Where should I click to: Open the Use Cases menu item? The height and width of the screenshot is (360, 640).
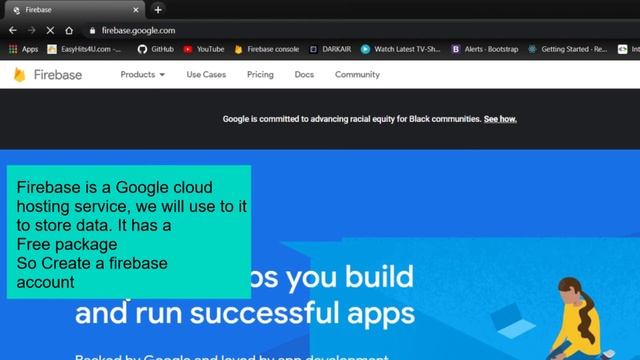click(206, 75)
